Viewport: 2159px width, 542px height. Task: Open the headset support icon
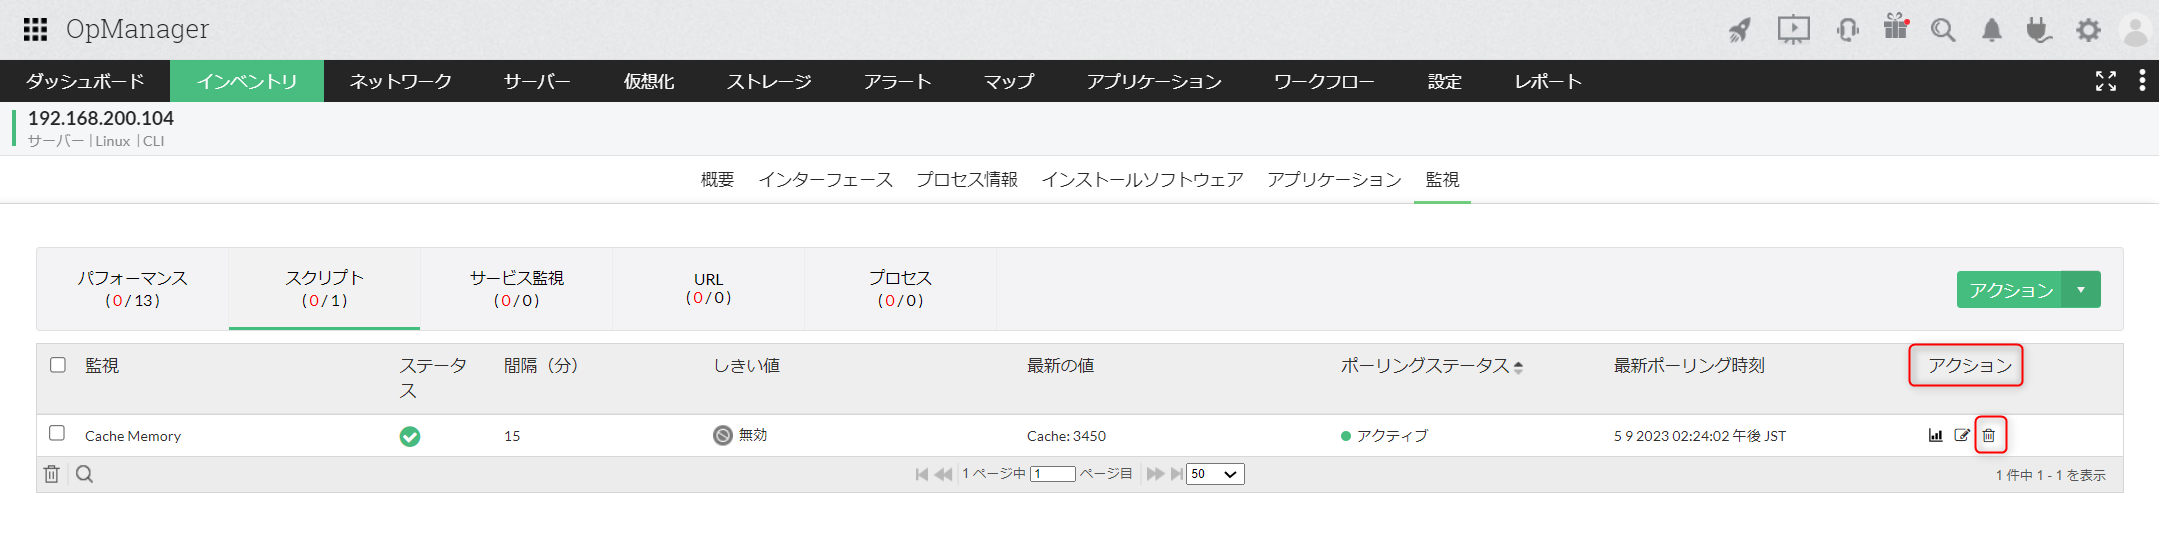(x=1847, y=30)
